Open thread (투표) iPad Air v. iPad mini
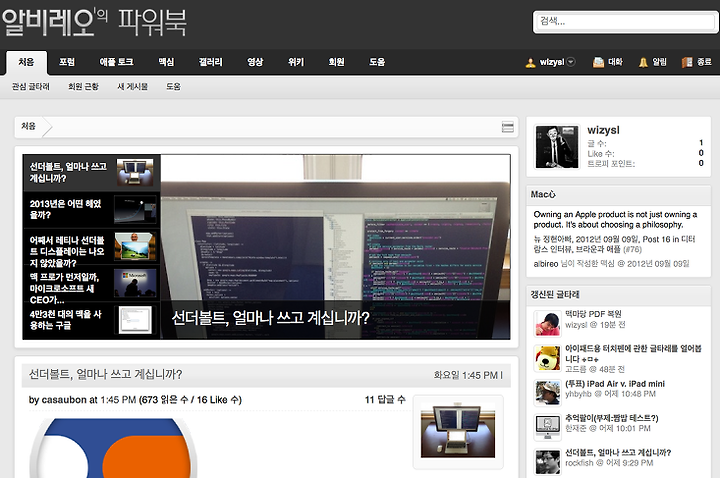This screenshot has height=478, width=720. coord(615,384)
